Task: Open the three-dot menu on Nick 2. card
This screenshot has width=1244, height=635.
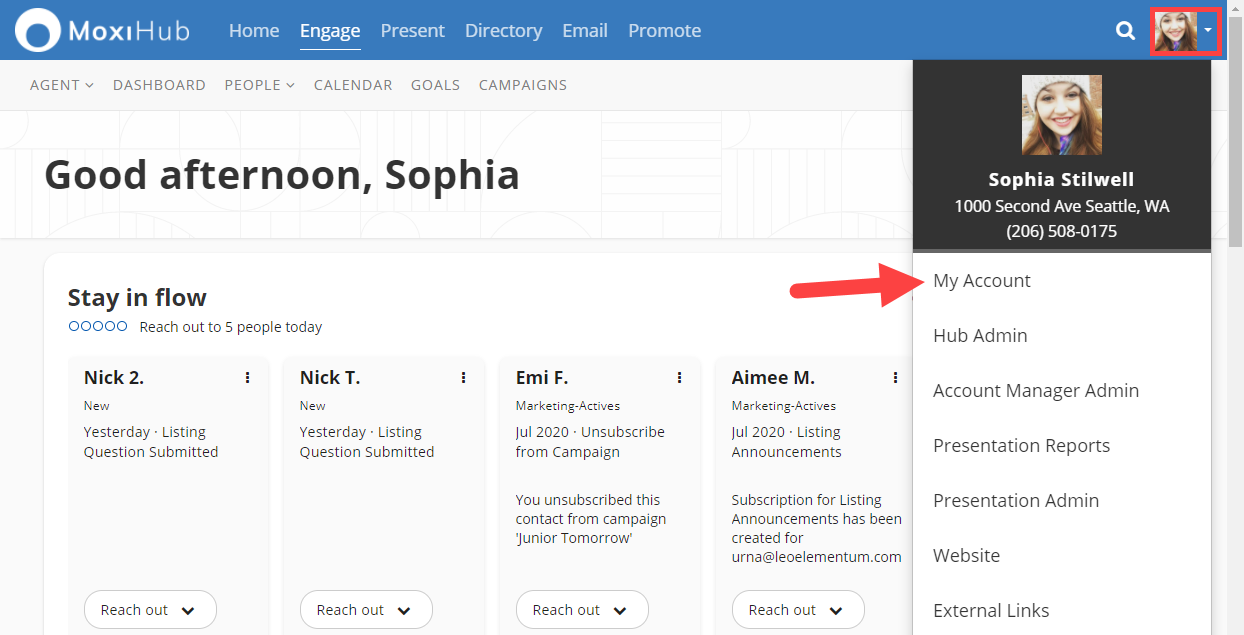Action: coord(247,378)
